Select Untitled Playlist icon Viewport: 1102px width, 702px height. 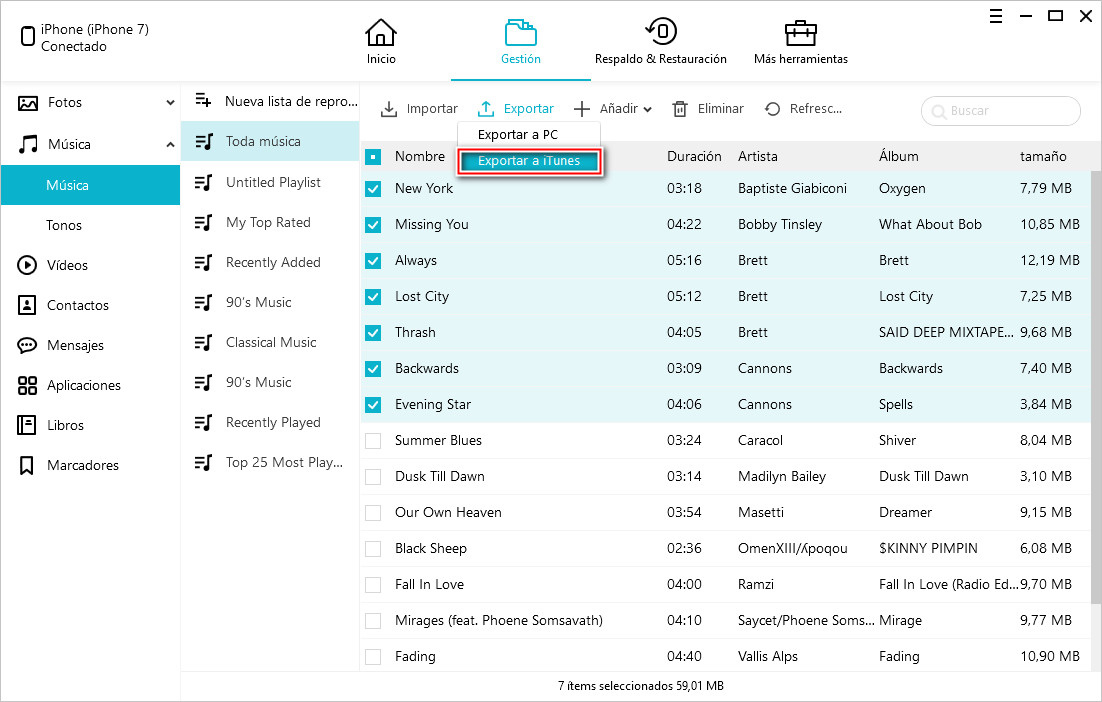(203, 183)
